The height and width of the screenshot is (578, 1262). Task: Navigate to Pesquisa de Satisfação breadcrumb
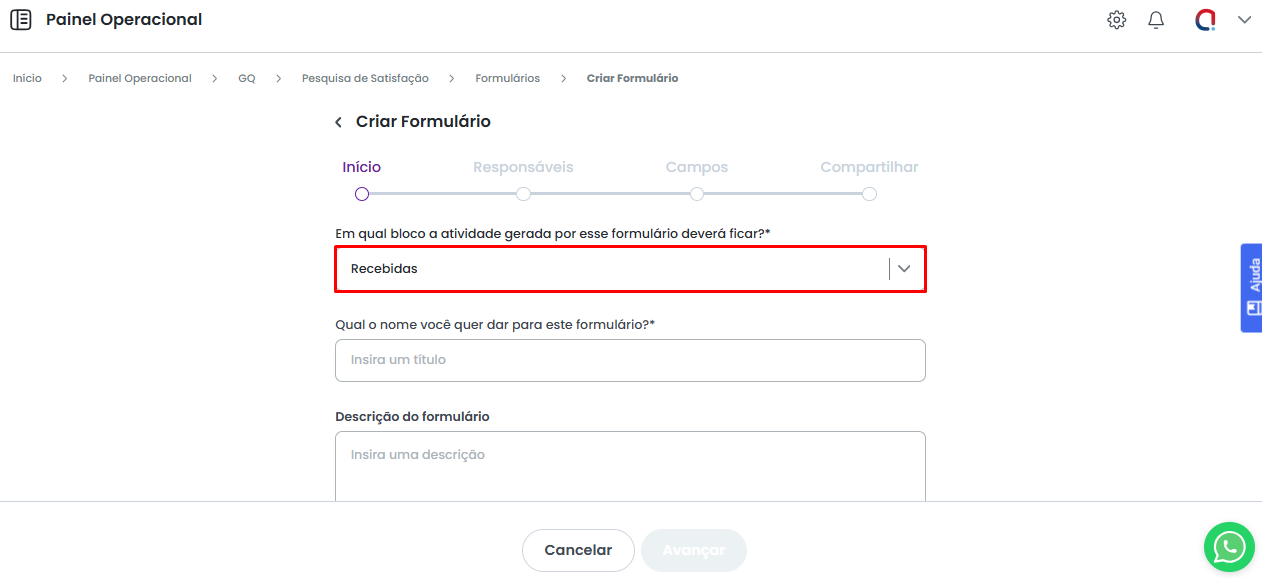pos(365,78)
